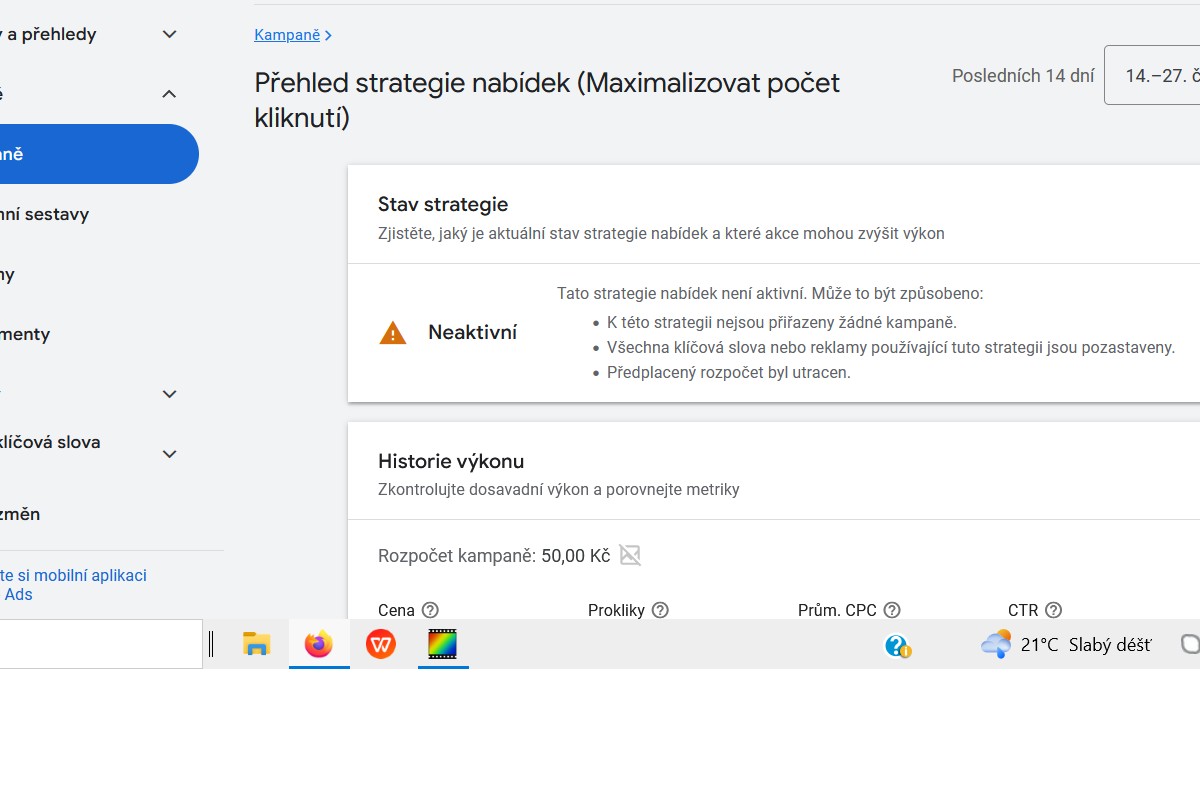Screen dimensions: 1200x800
Task: Click the help icon next to Cena
Action: [x=430, y=610]
